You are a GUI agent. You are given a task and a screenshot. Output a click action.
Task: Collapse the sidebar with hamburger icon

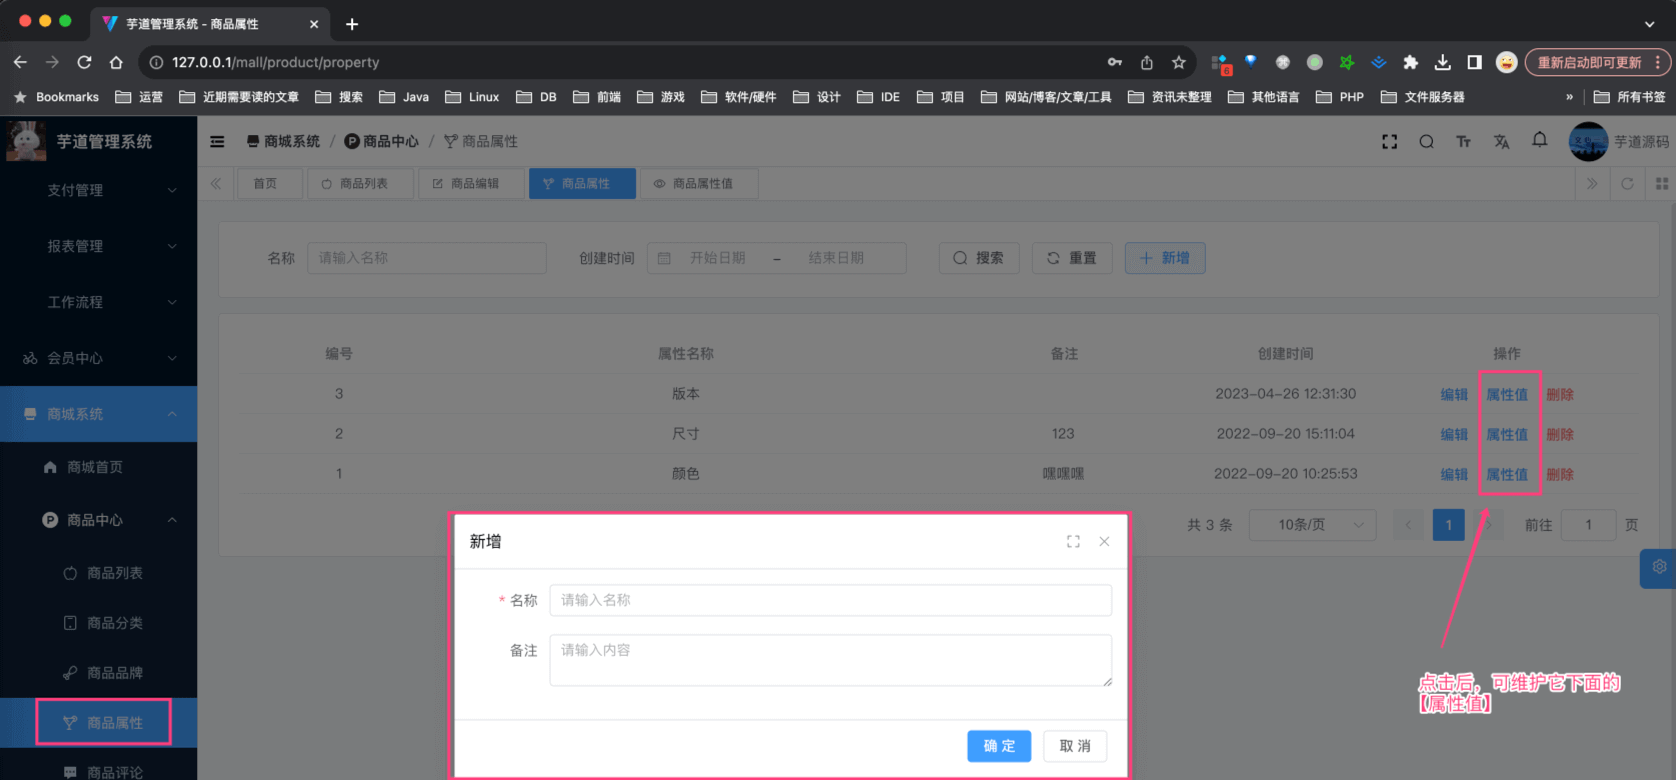click(x=217, y=142)
